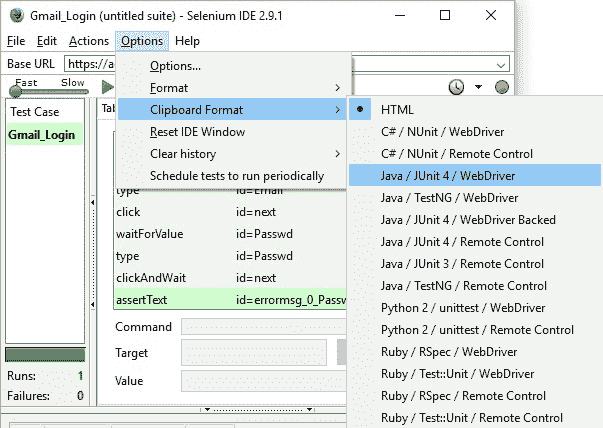Select Java / JUnit 4 / Remote Control
This screenshot has height=428, width=603.
pos(475,241)
